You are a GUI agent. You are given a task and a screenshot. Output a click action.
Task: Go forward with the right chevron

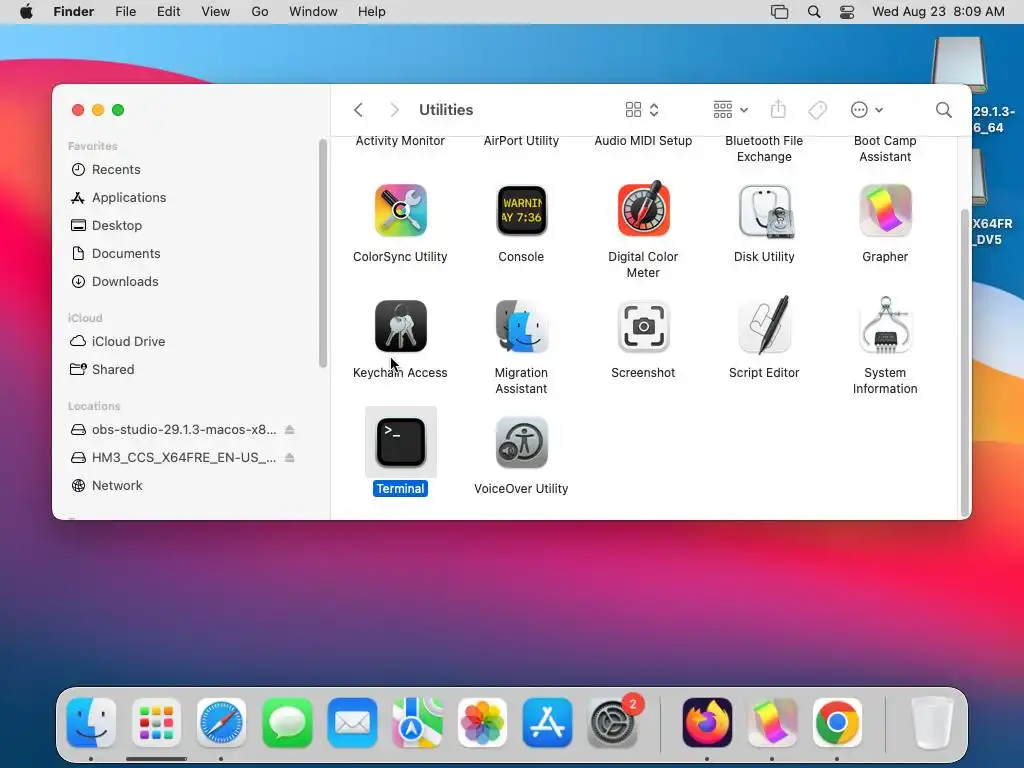tap(394, 110)
